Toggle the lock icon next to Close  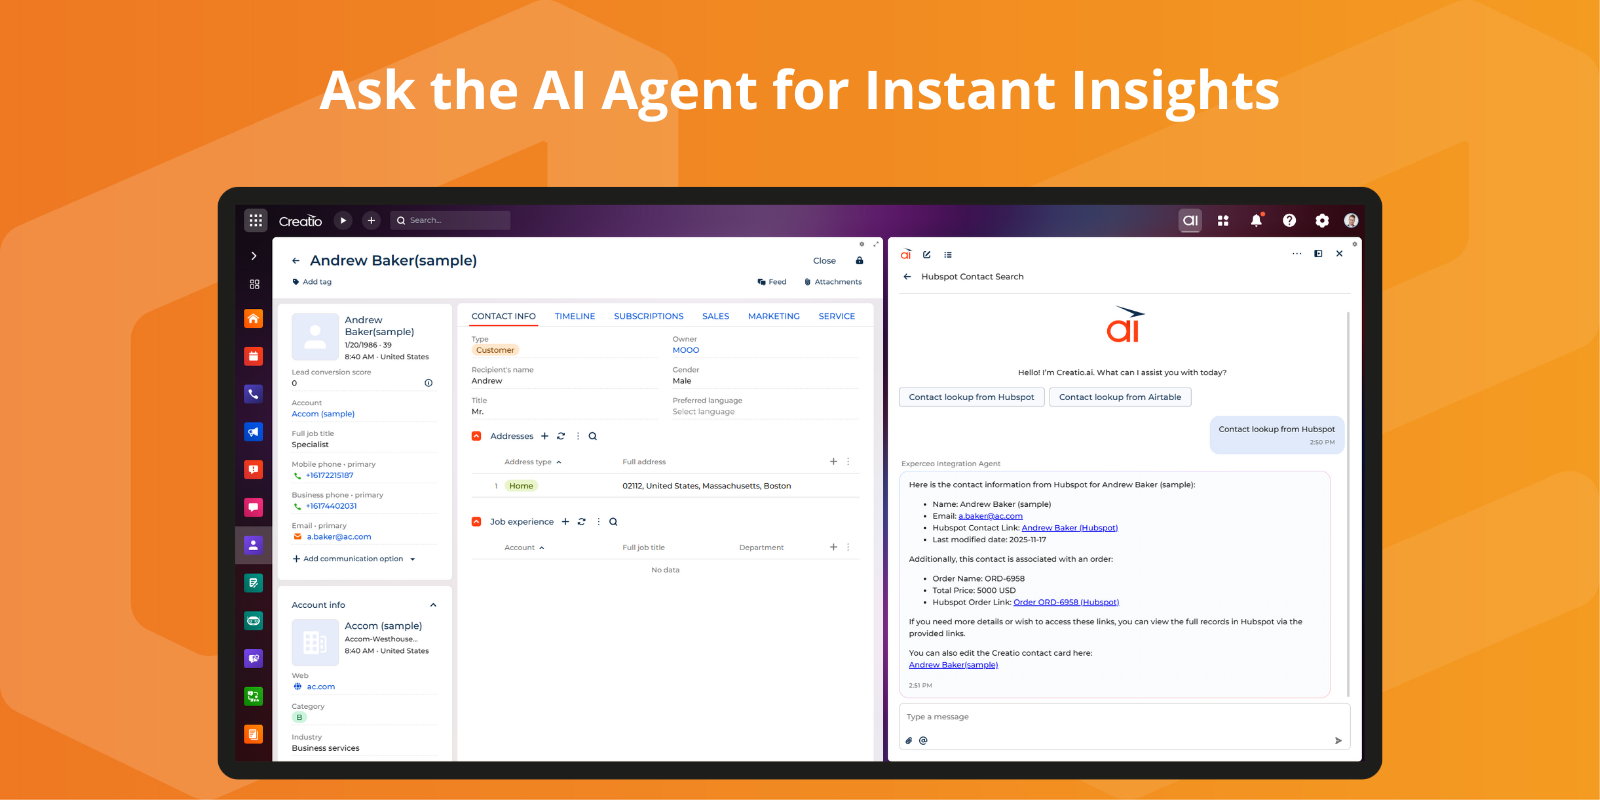pos(859,261)
